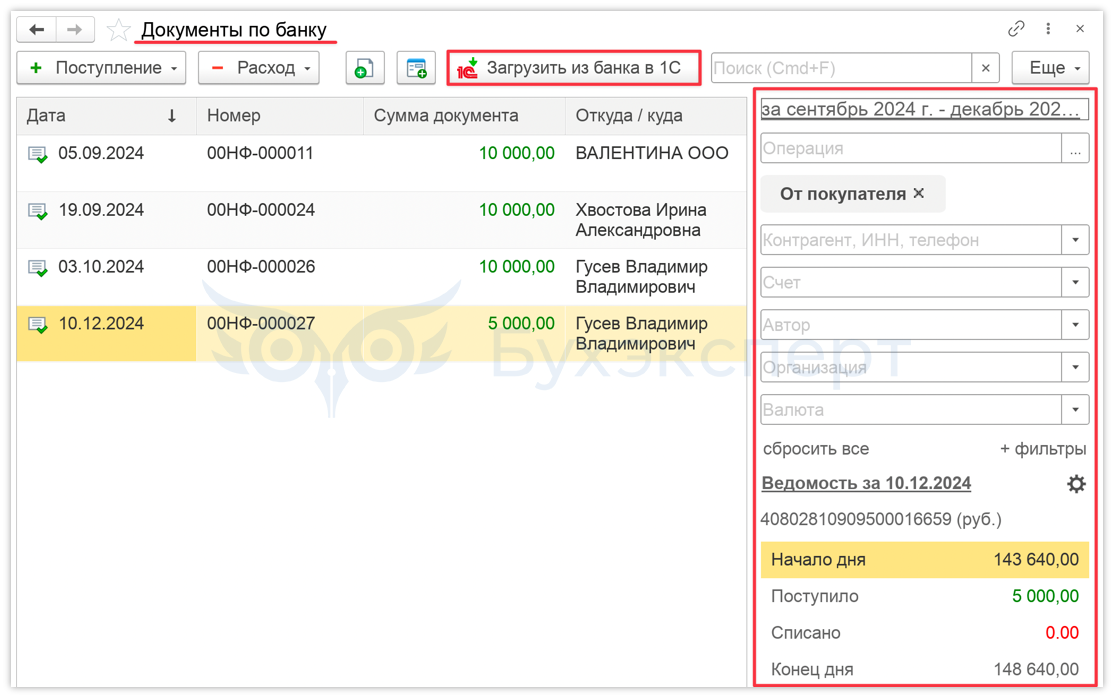Image resolution: width=1114 pixels, height=698 pixels.
Task: Copy link using the chain icon
Action: (x=1016, y=29)
